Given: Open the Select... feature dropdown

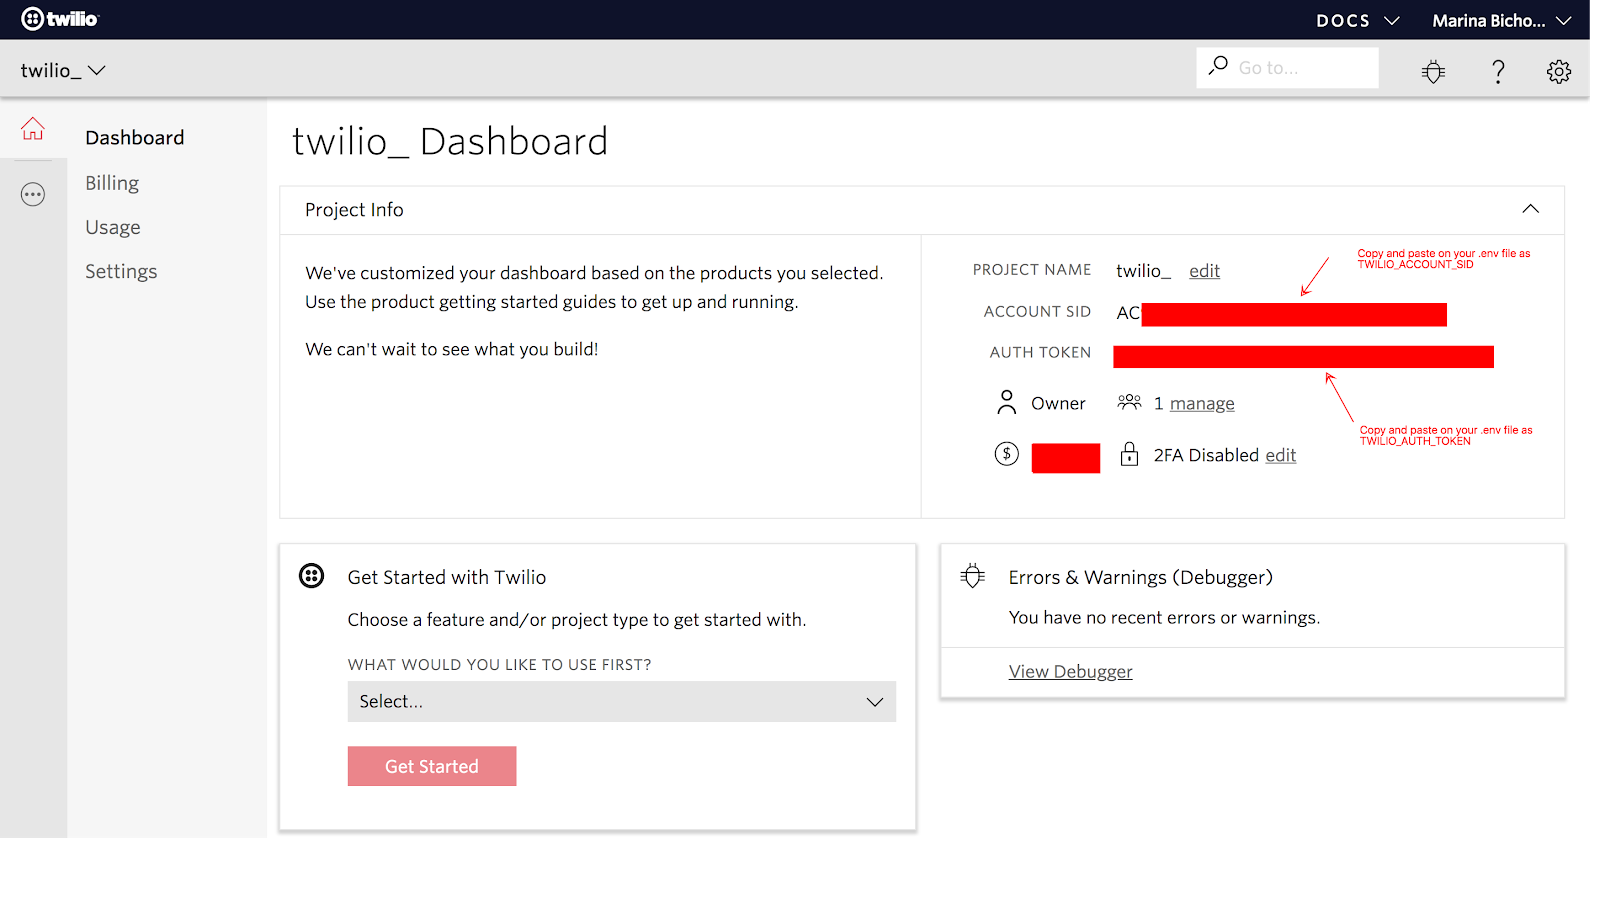Looking at the screenshot, I should point(622,702).
